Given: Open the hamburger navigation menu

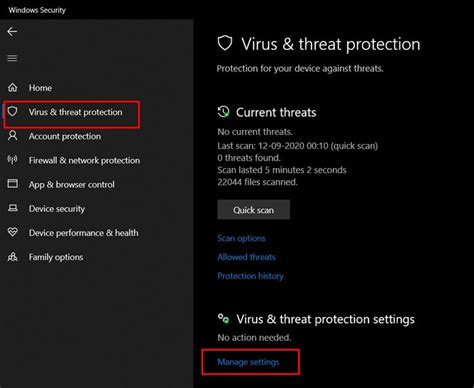Looking at the screenshot, I should 12,58.
